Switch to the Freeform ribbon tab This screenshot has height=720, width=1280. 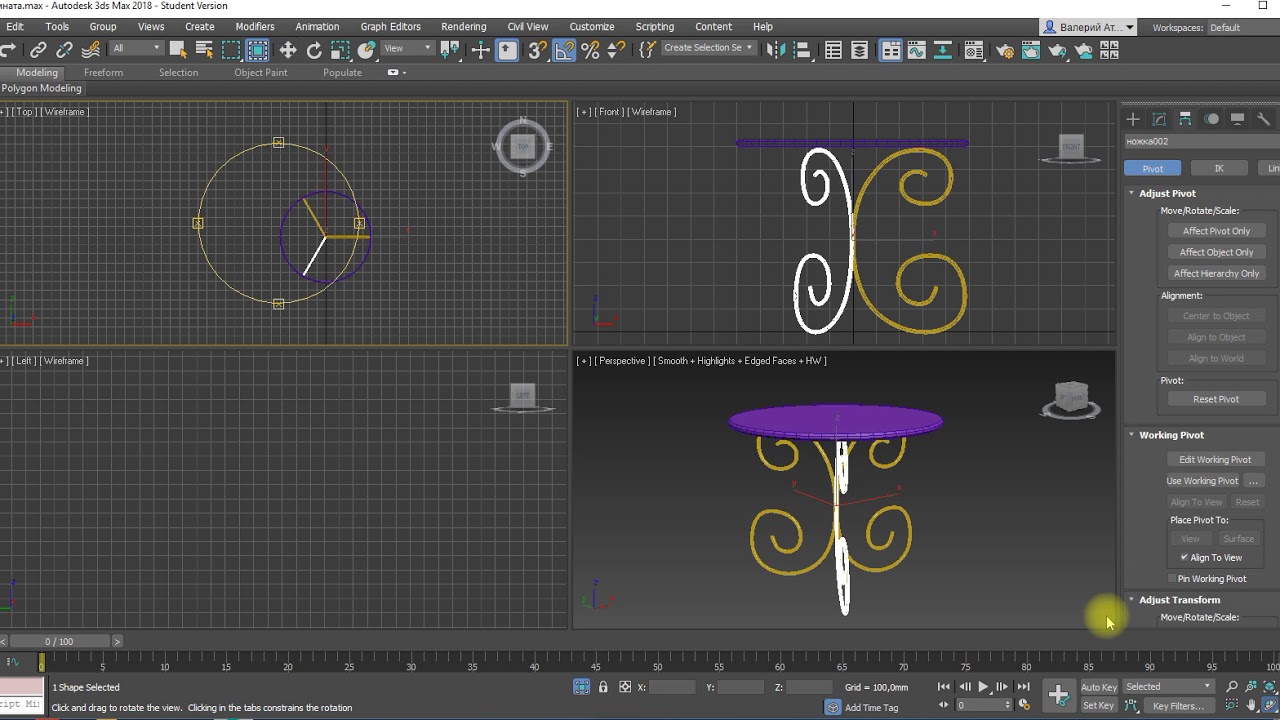[x=104, y=73]
